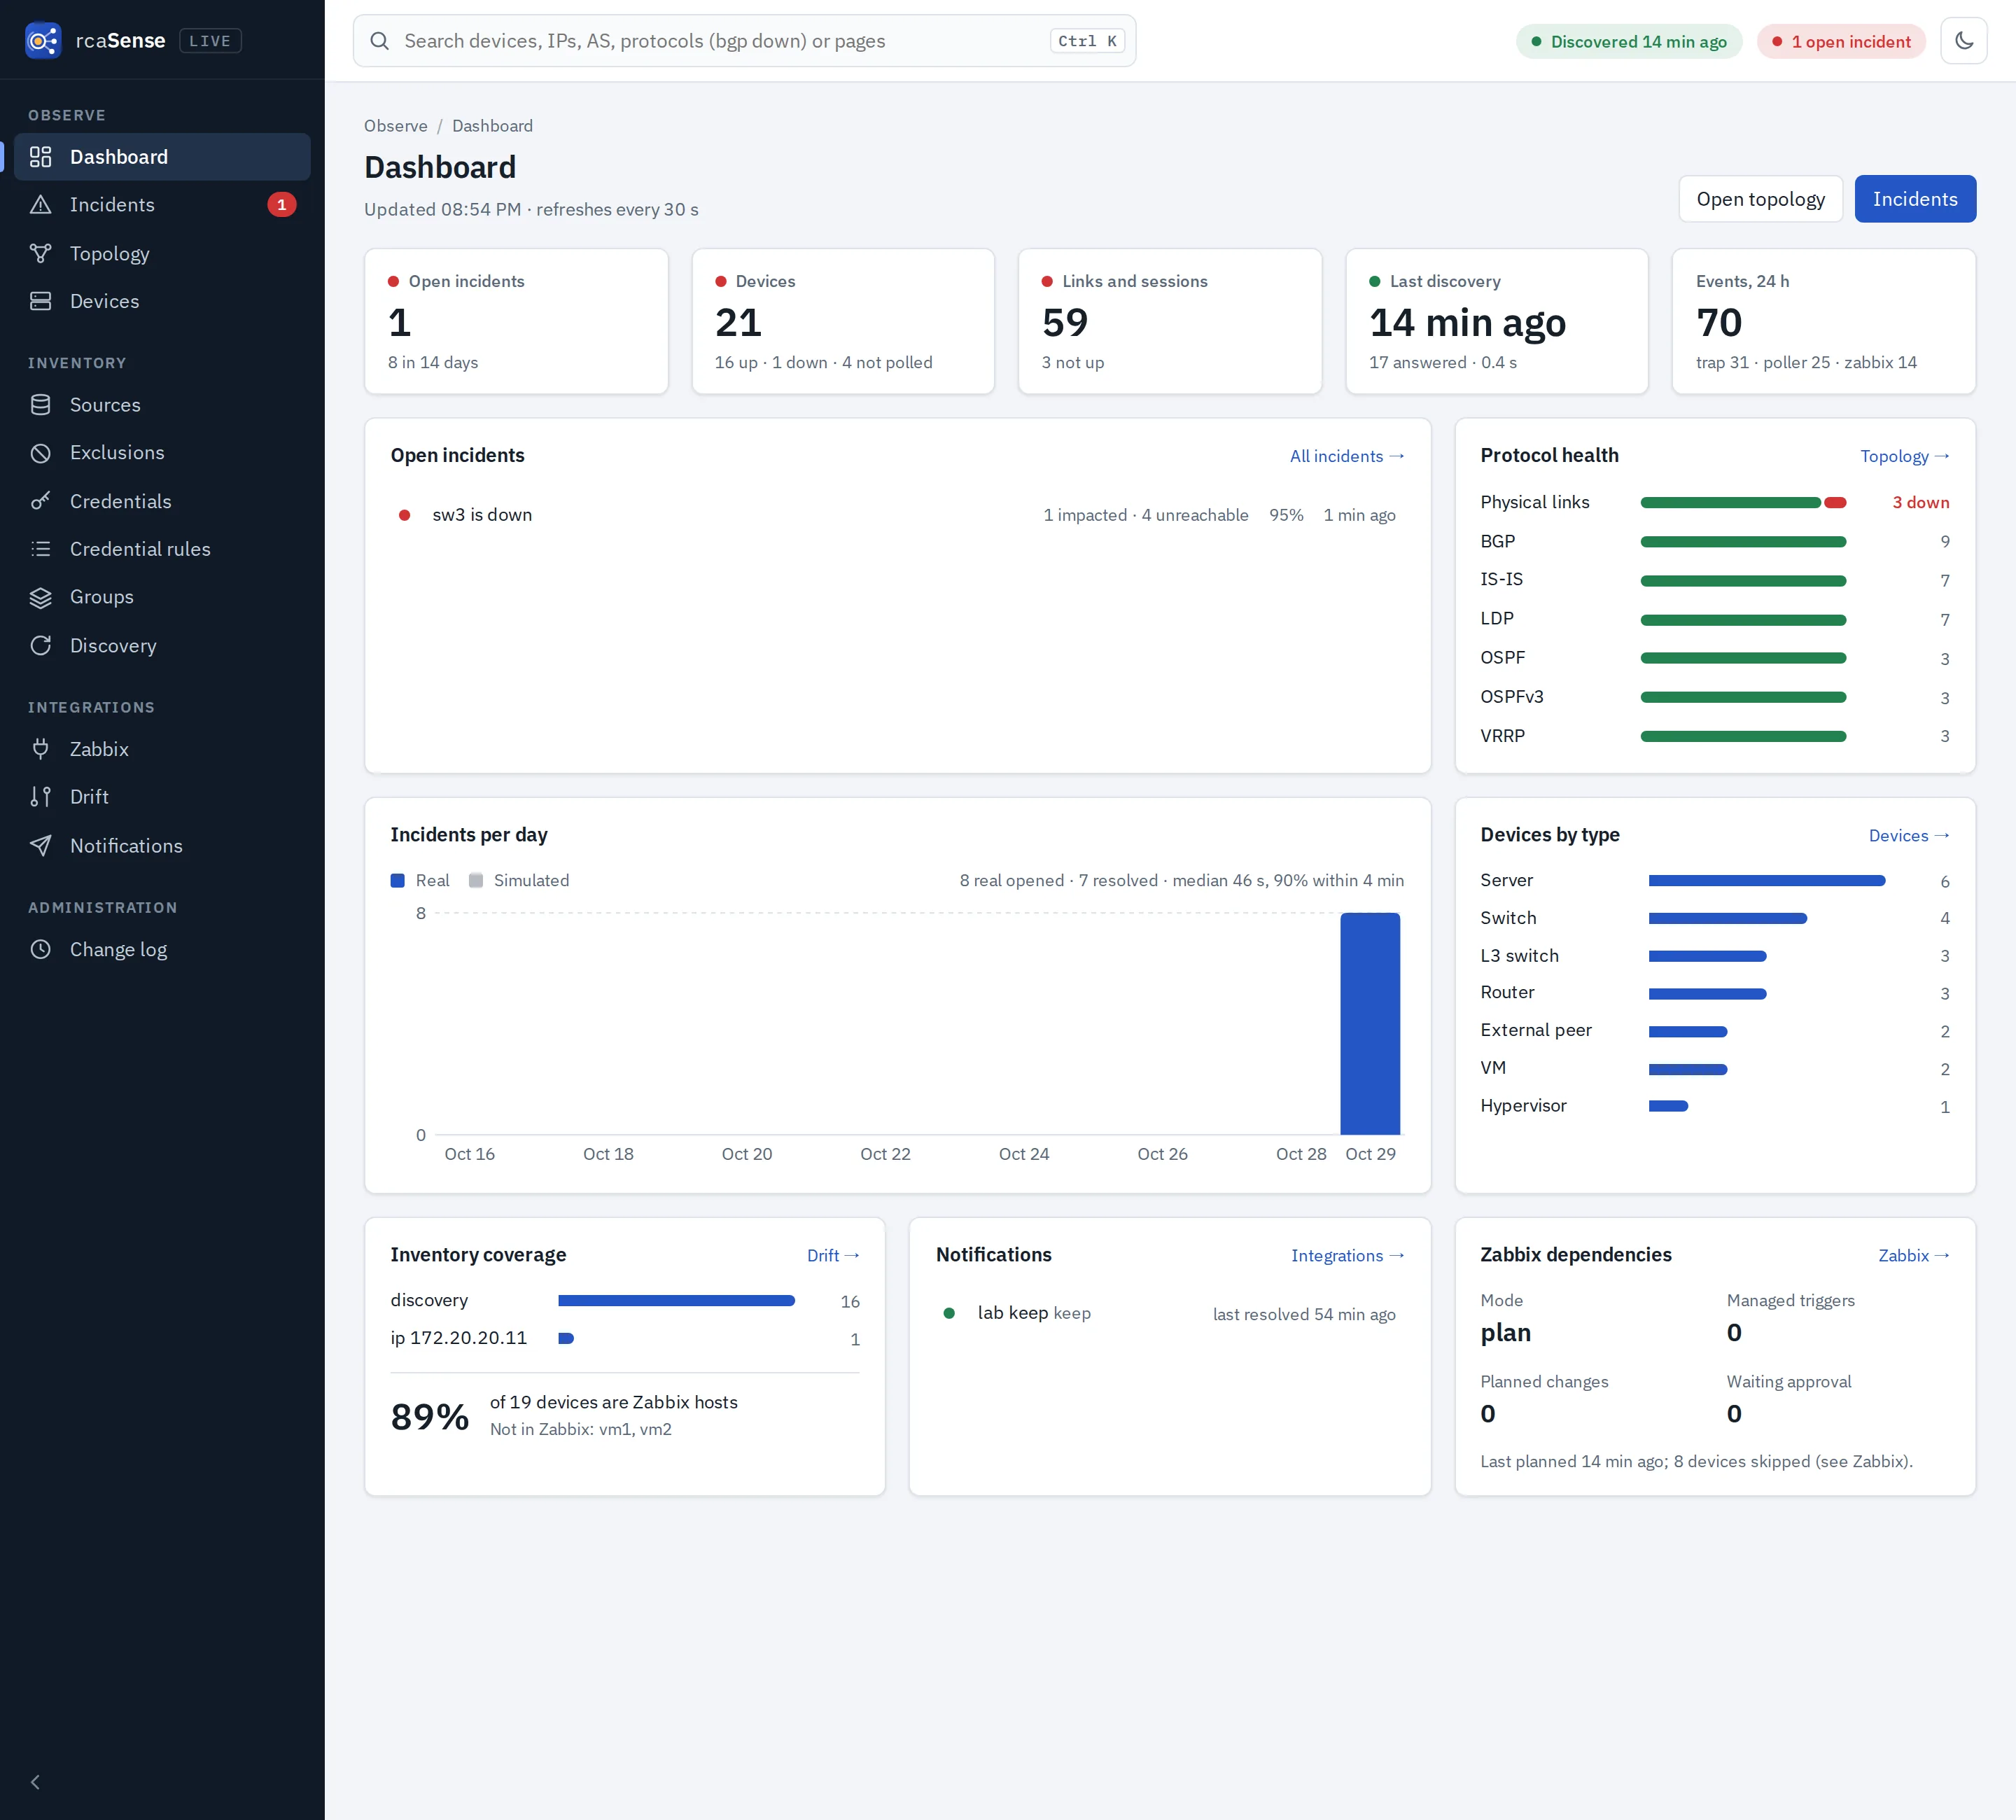Follow Zabbix link in Zabbix dependencies
The height and width of the screenshot is (1820, 2016).
point(1914,1256)
